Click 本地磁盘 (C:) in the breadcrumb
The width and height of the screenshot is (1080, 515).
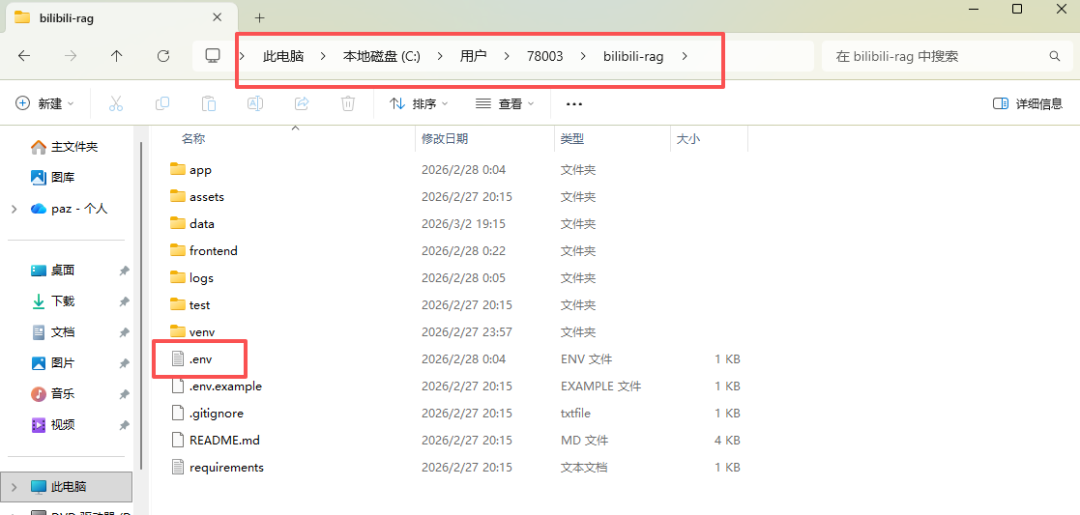382,56
